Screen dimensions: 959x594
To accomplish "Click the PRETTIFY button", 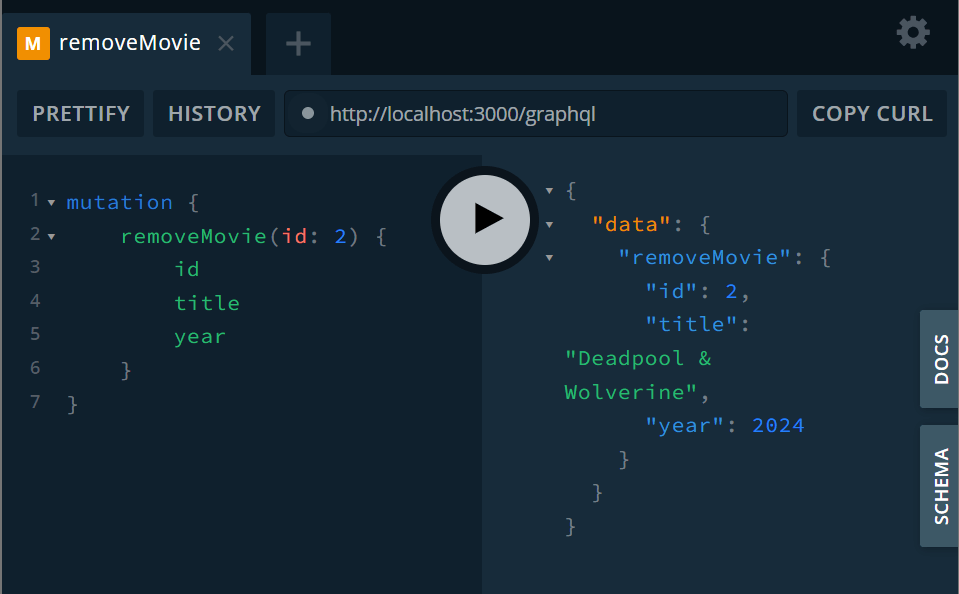I will (81, 114).
